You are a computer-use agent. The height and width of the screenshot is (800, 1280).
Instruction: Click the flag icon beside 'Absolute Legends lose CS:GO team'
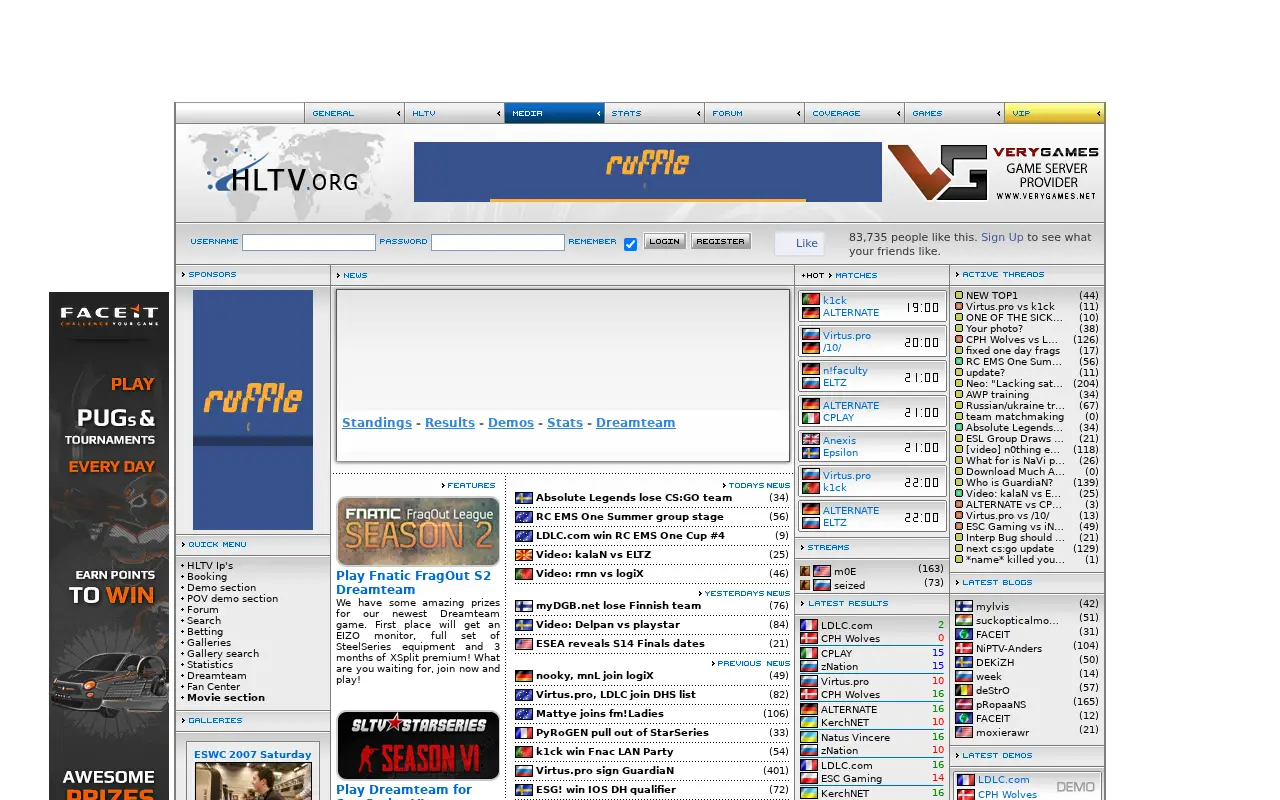coord(523,498)
